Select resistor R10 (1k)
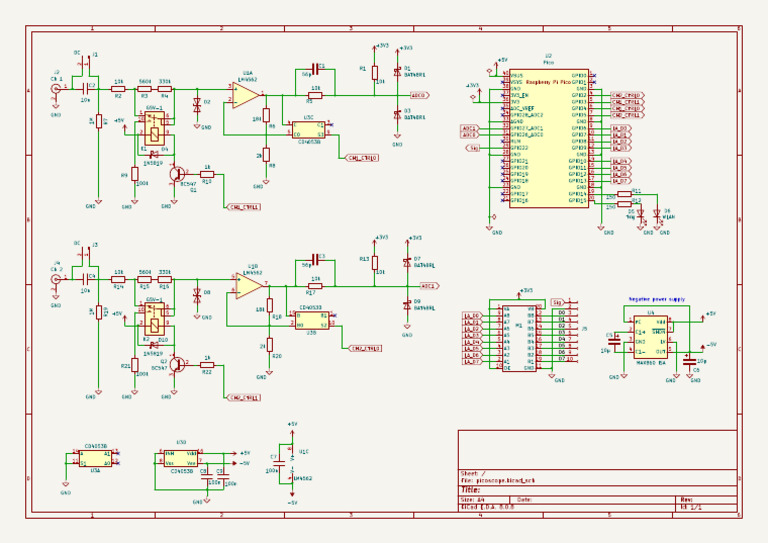768x543 pixels. tap(207, 174)
